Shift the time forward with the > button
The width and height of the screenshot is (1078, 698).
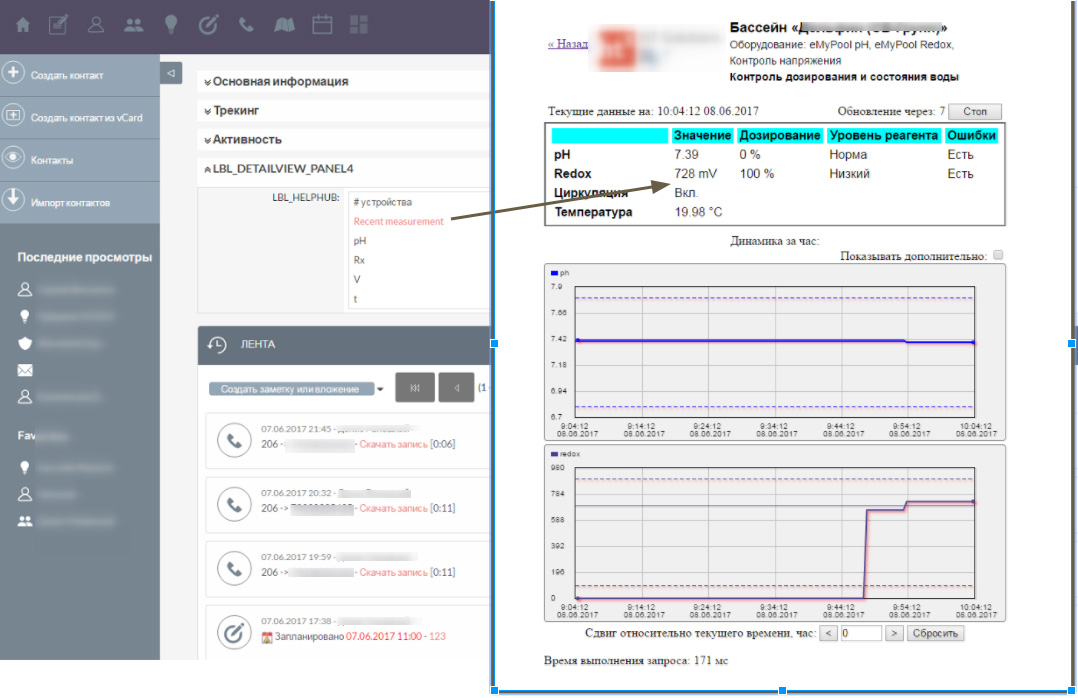pos(894,633)
